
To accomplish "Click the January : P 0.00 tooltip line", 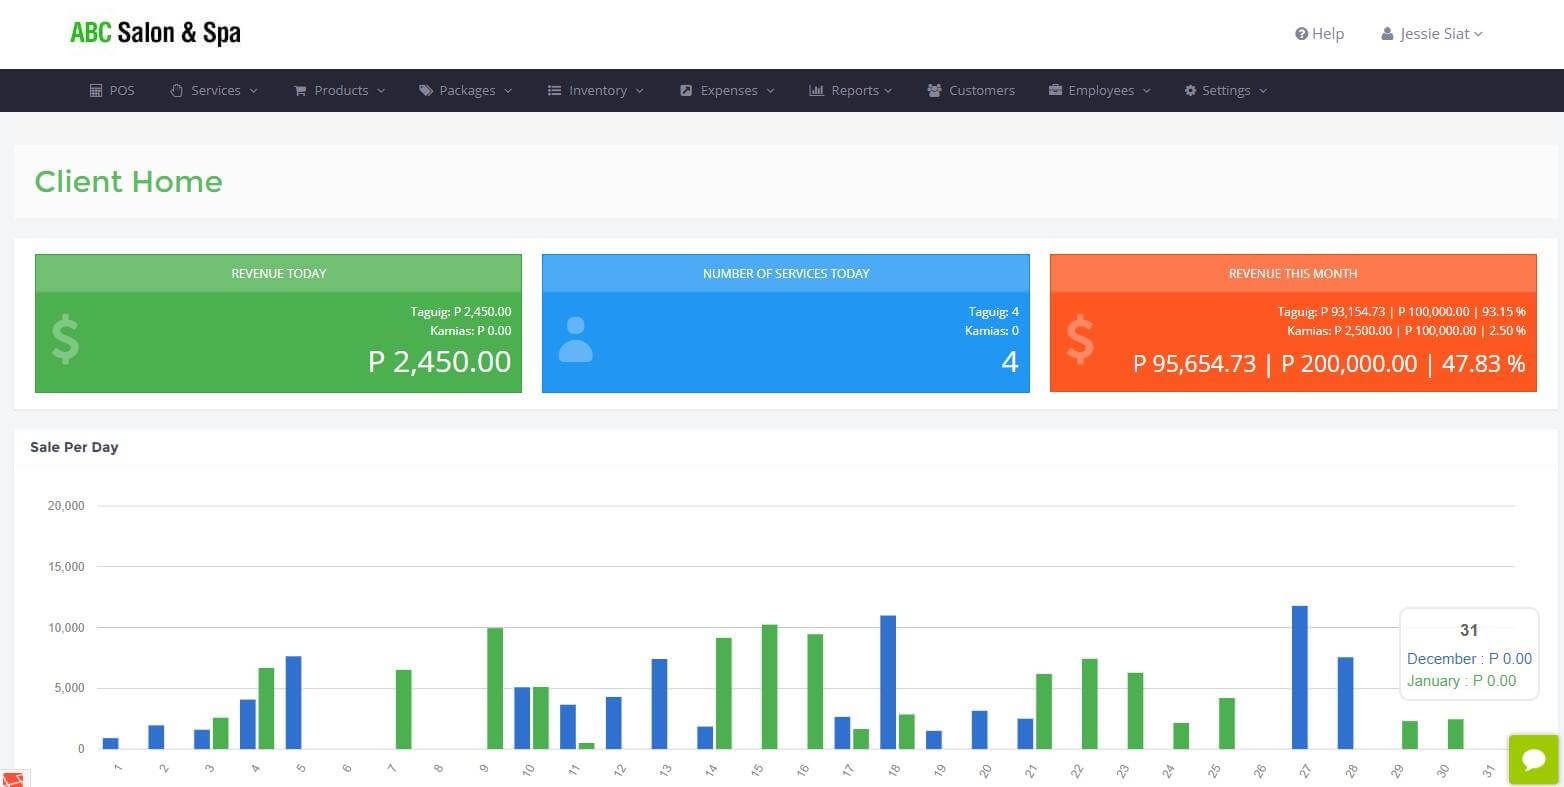I will point(1462,681).
